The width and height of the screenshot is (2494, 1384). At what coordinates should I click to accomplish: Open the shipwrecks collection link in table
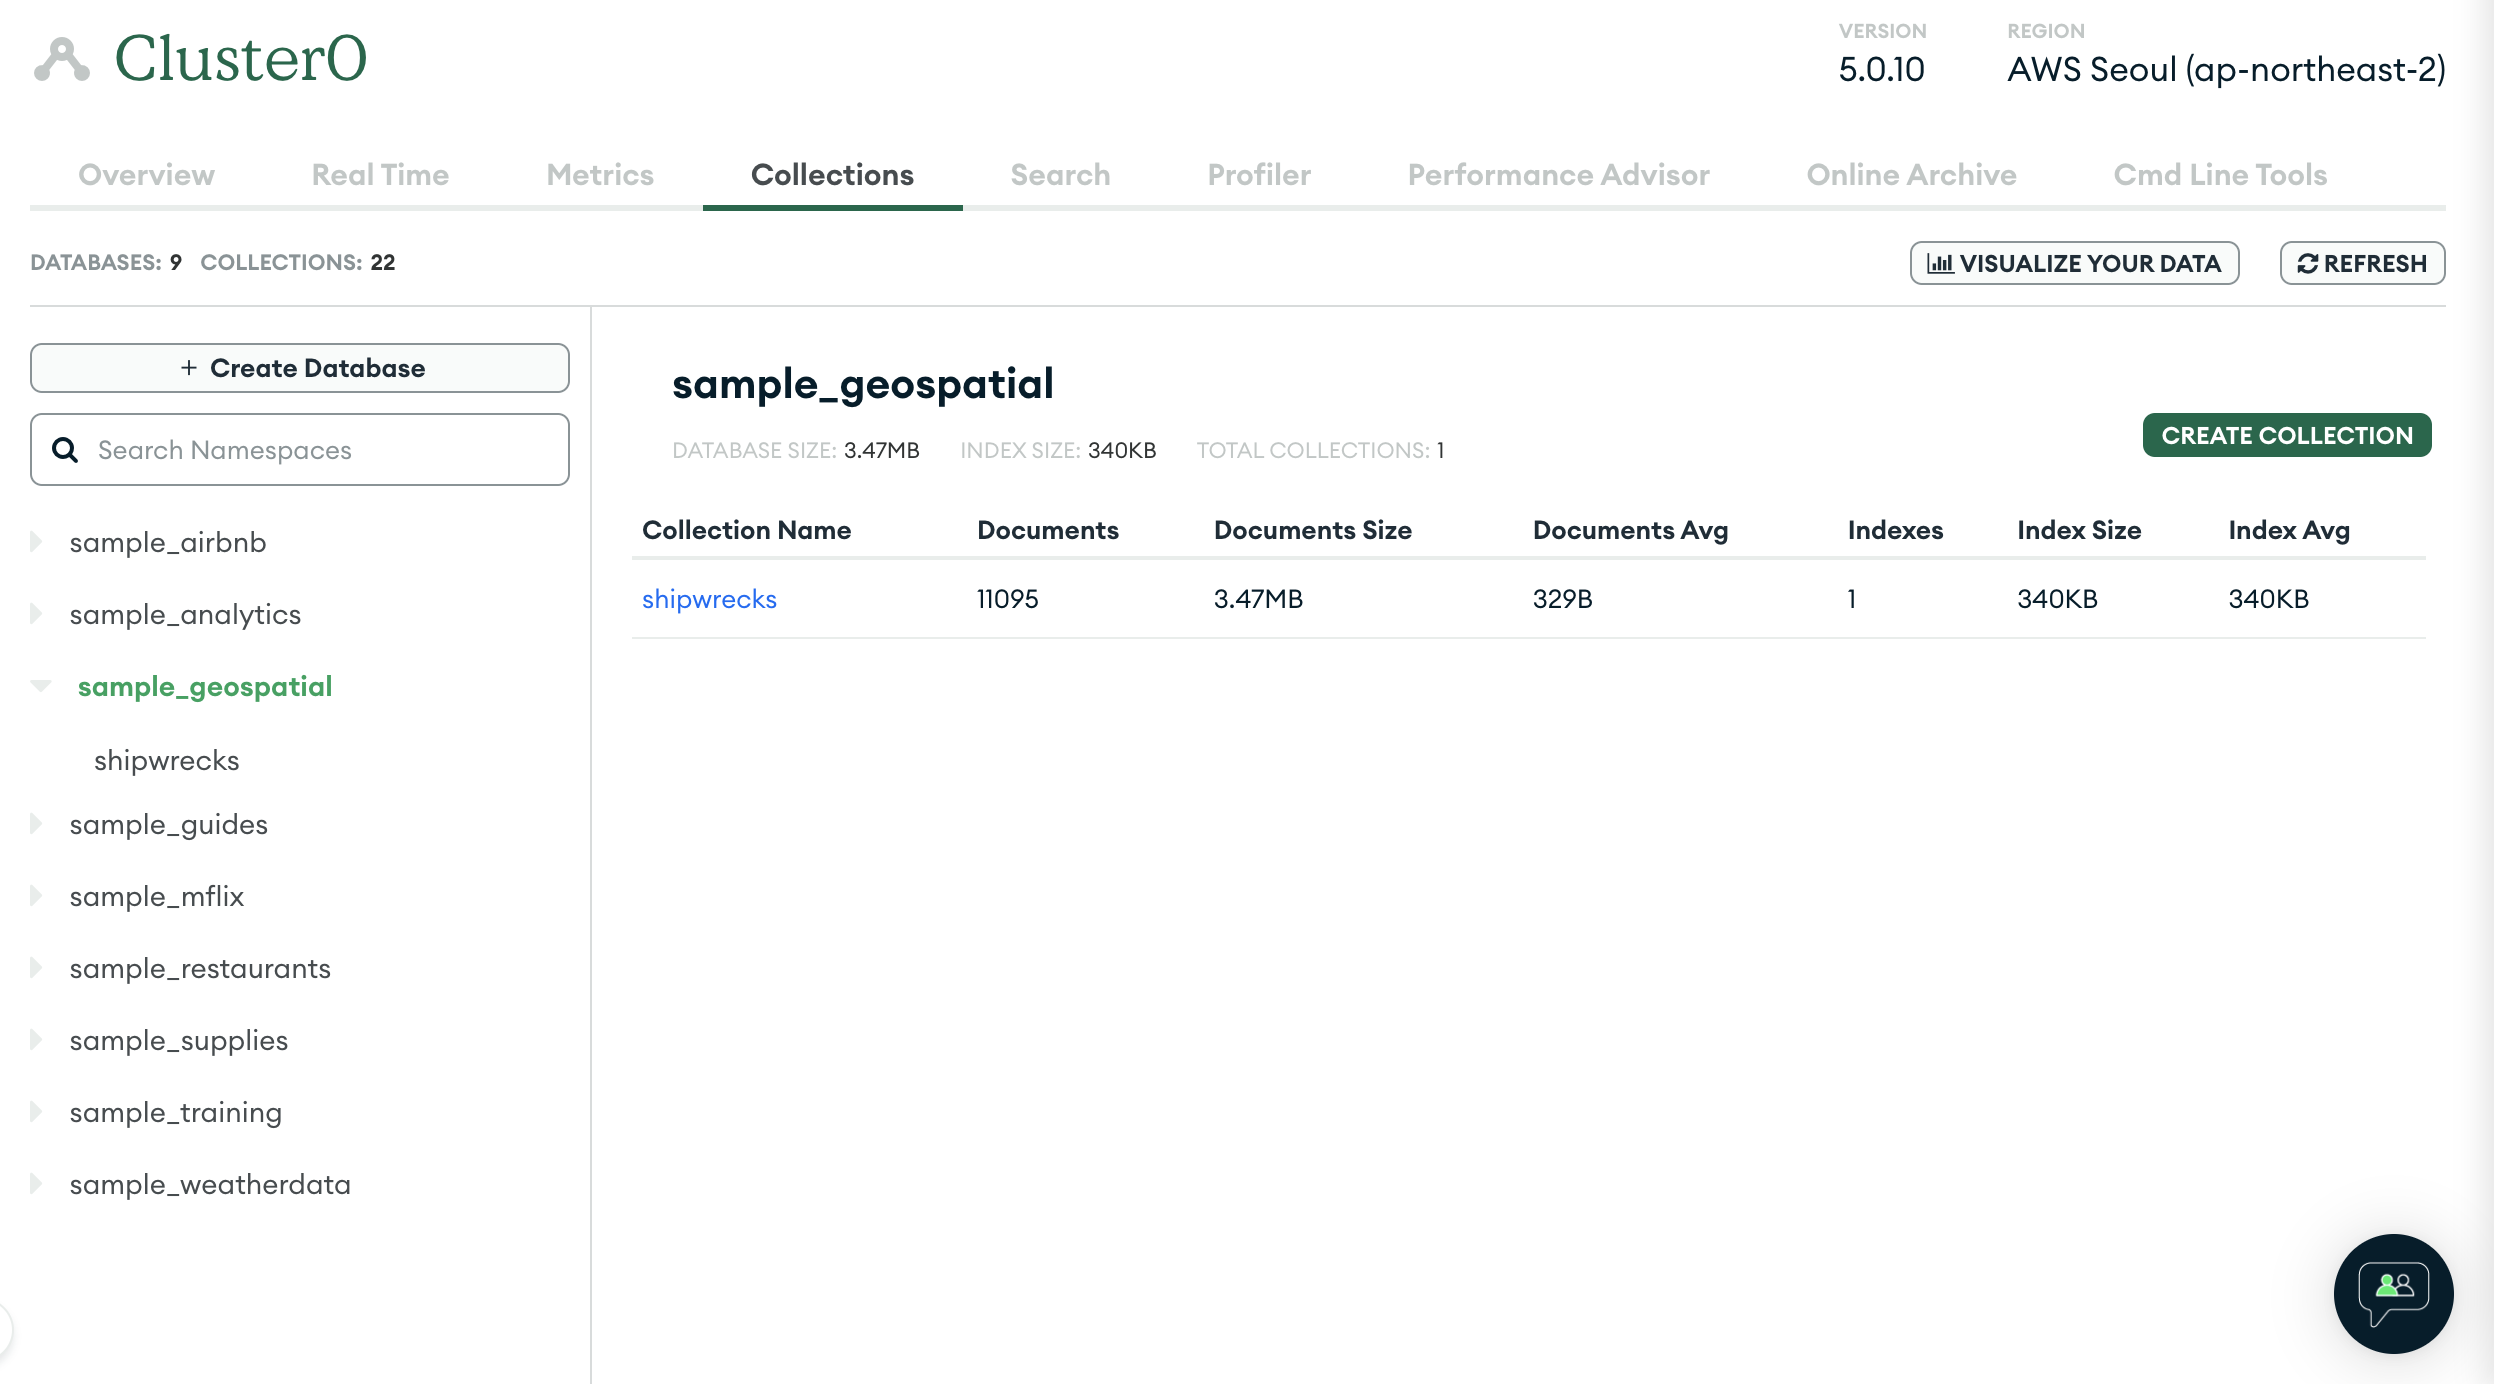point(709,599)
